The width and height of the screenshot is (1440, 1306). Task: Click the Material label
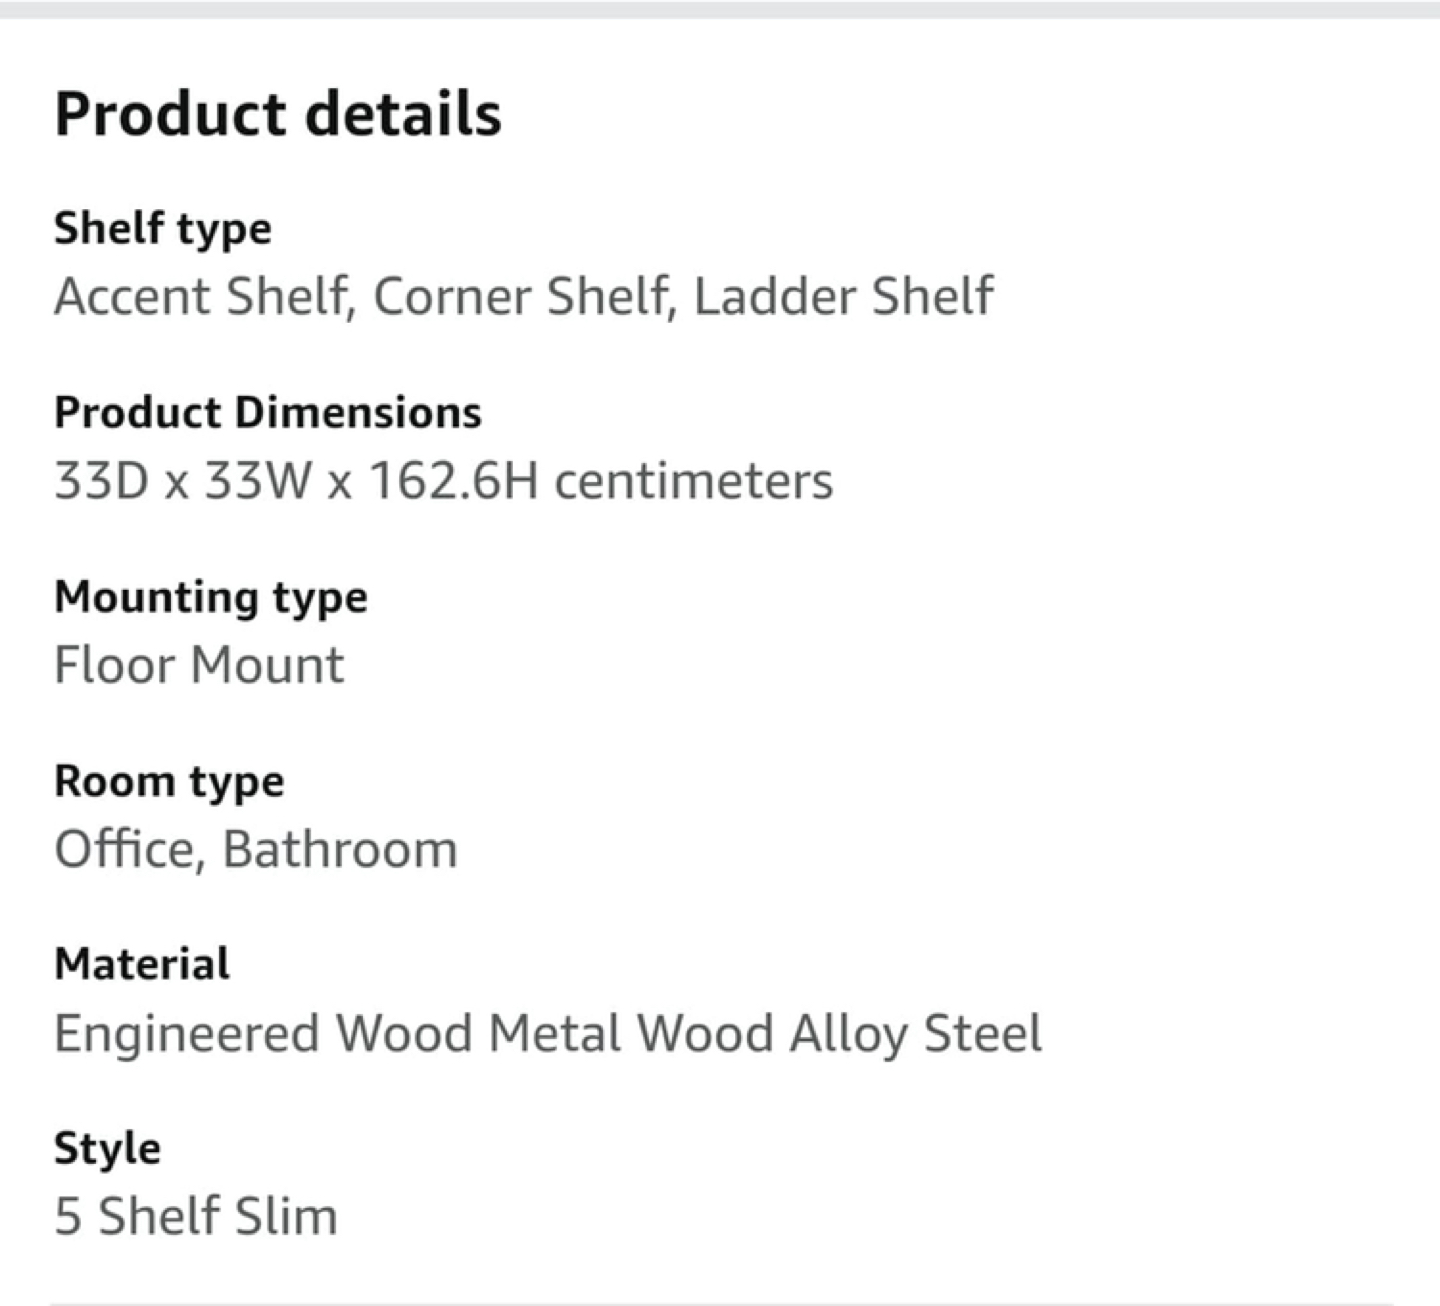click(142, 964)
